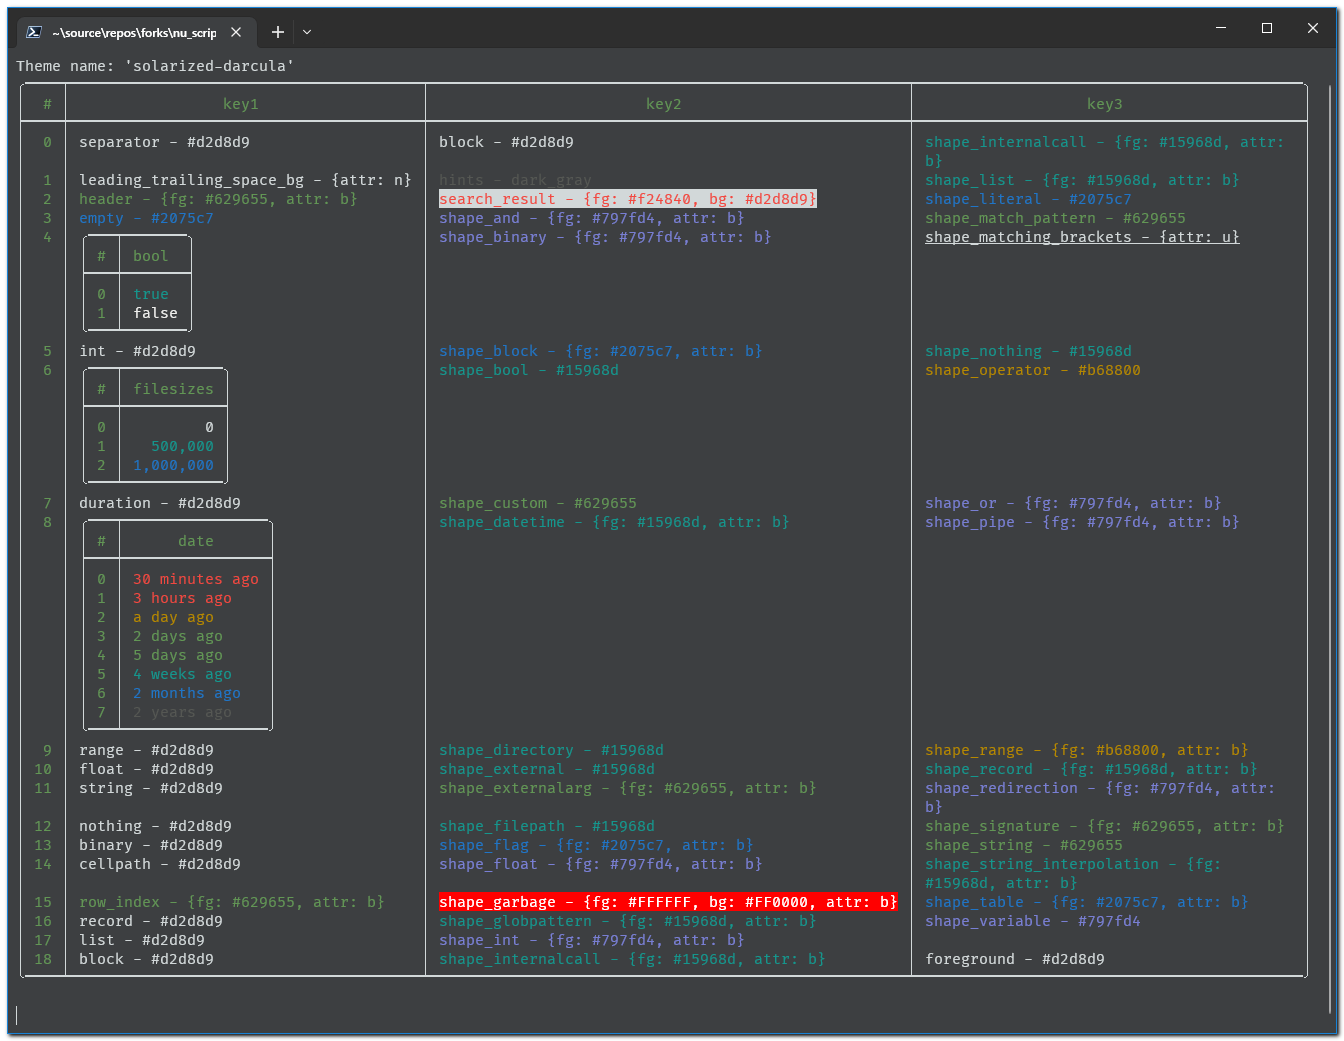Click 'cellpath - #d2d8d9' text
This screenshot has height=1041, width=1344.
(x=160, y=864)
